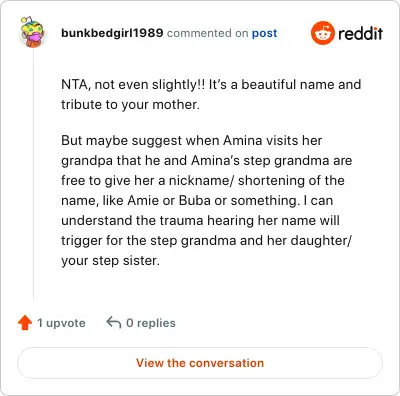Click the "But maybe suggest when Amina" line

point(191,141)
